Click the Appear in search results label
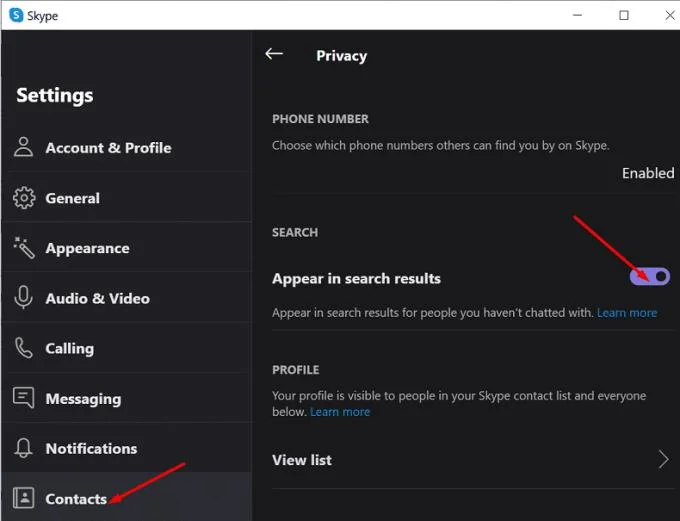The height and width of the screenshot is (521, 680). [x=356, y=279]
